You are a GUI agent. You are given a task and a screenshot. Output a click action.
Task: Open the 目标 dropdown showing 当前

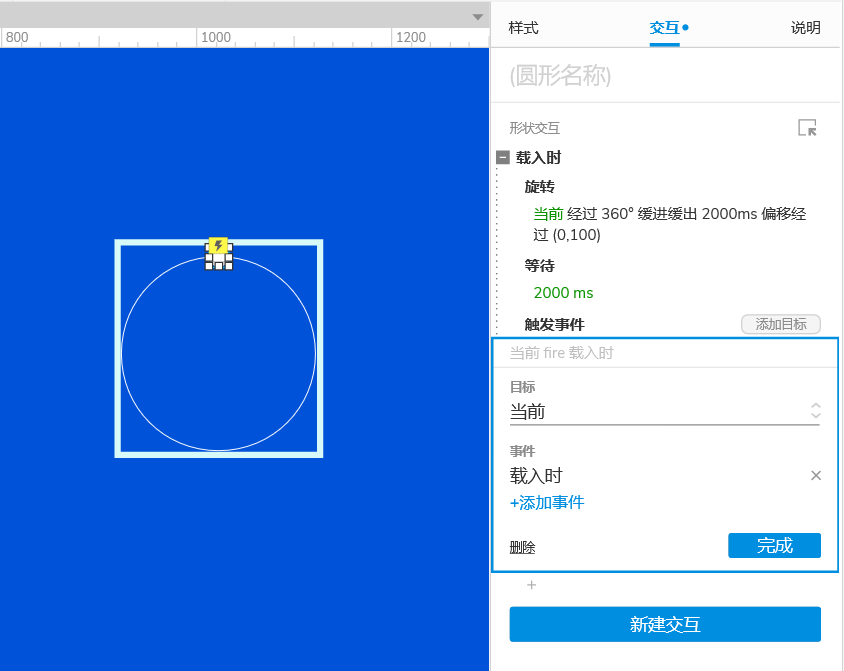(x=664, y=412)
